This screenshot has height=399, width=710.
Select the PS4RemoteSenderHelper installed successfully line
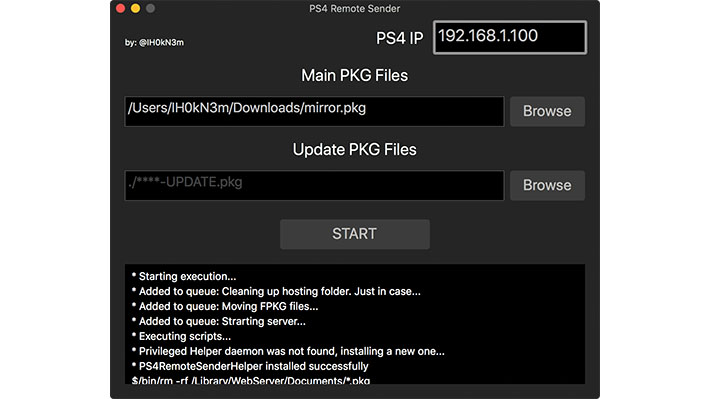250,366
